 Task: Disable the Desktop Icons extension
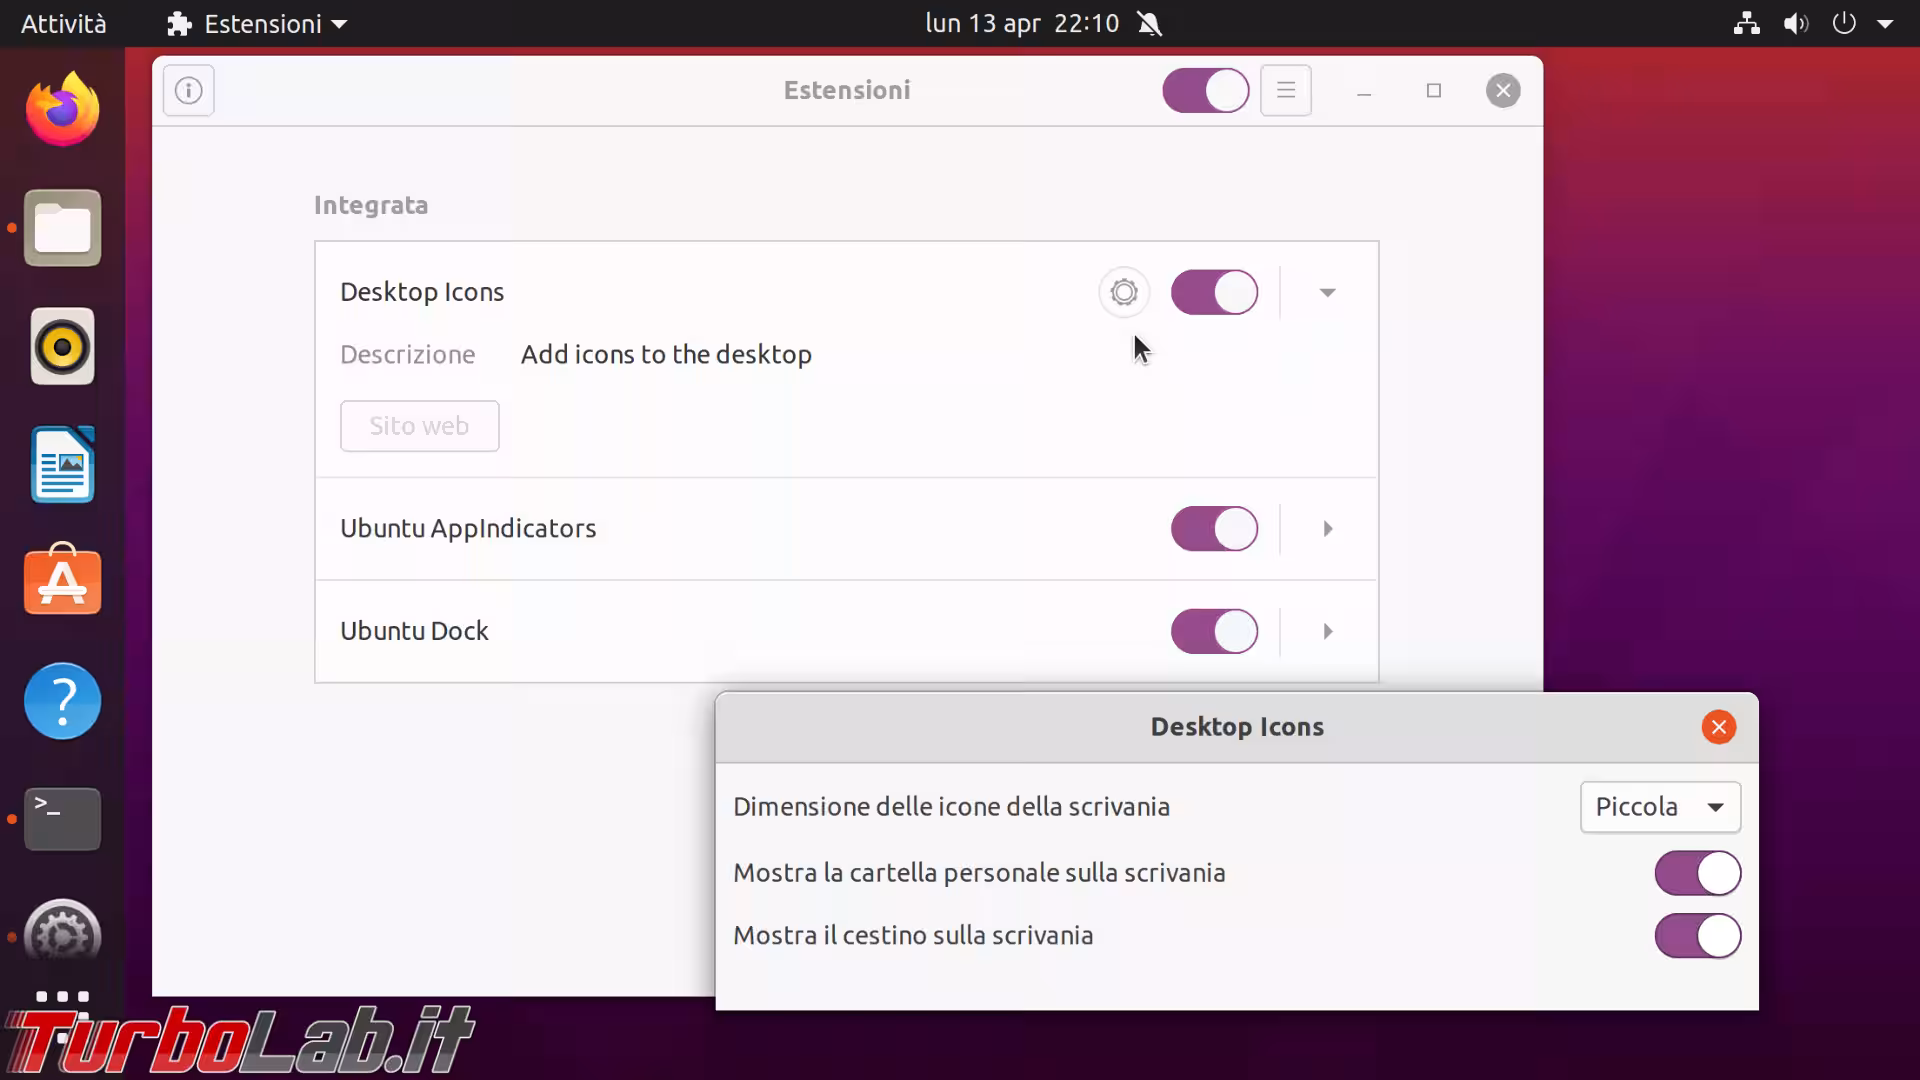tap(1214, 292)
